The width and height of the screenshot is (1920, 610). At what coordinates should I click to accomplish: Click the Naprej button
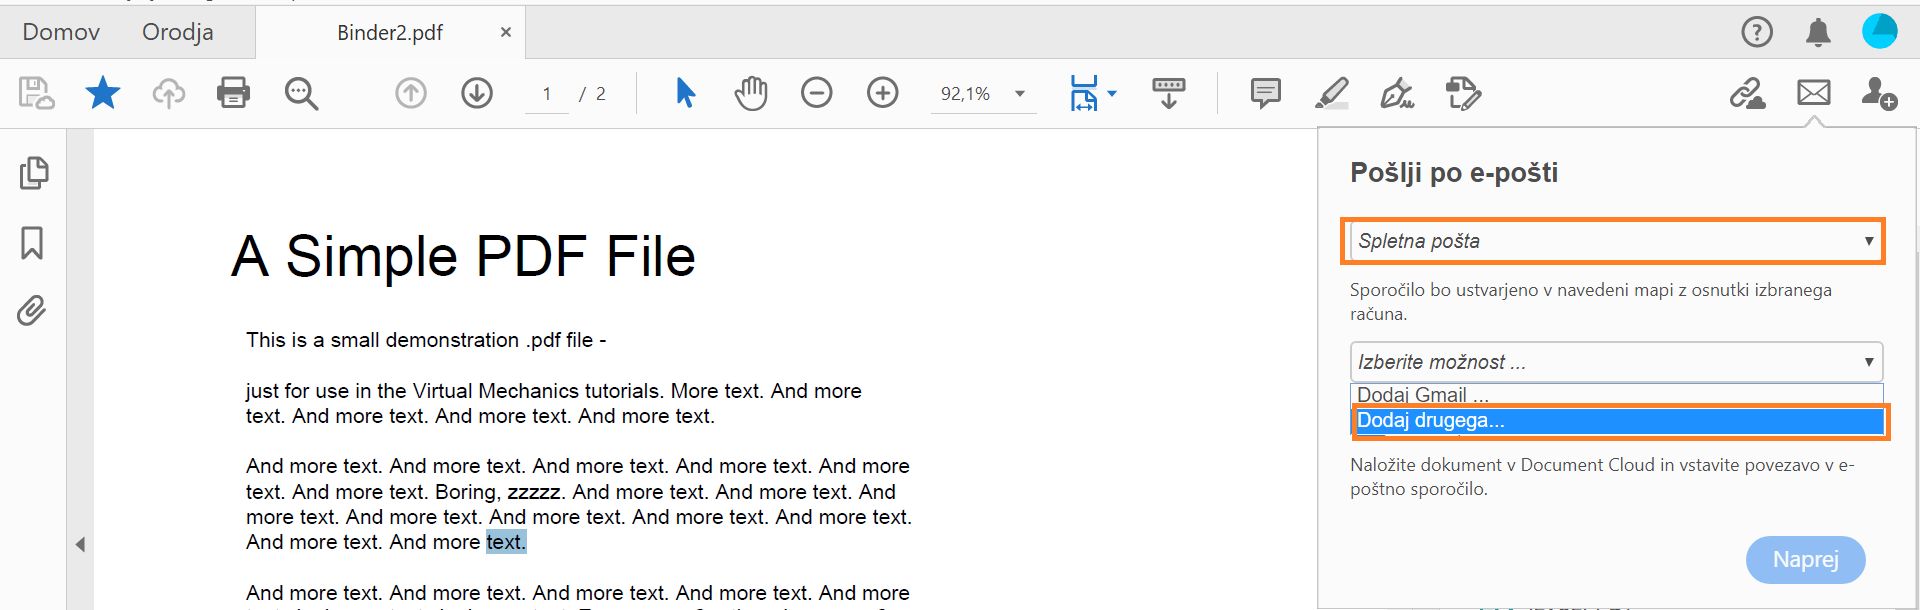pos(1805,559)
